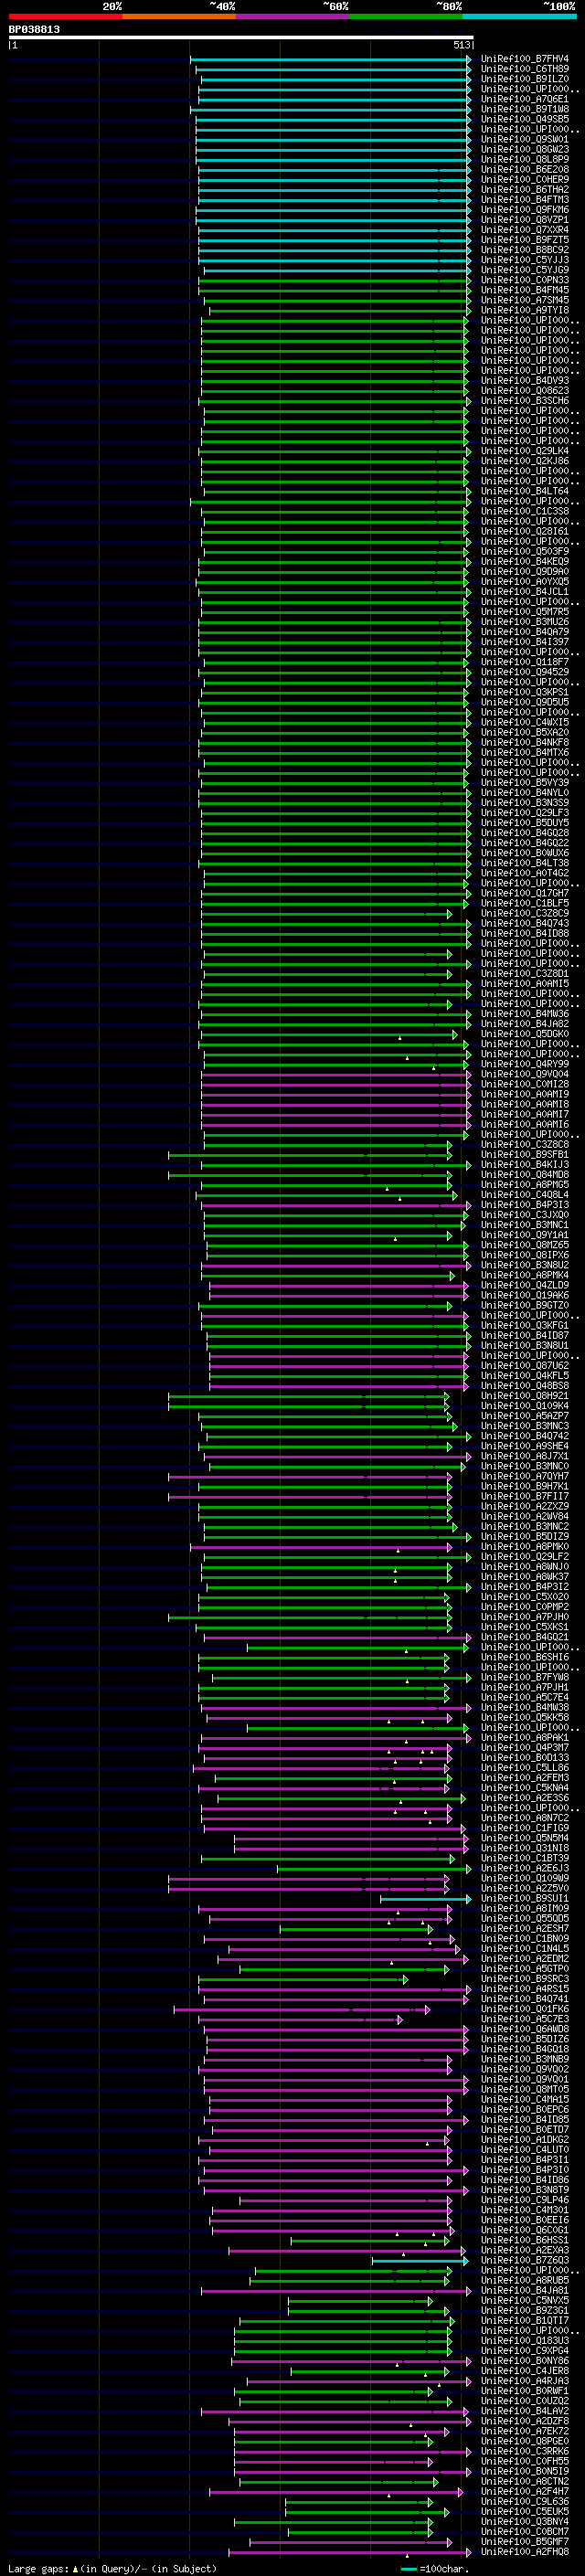Open hit UniRef100_A0AMI9
Viewport: 585px width, 2576px height.
click(525, 1094)
